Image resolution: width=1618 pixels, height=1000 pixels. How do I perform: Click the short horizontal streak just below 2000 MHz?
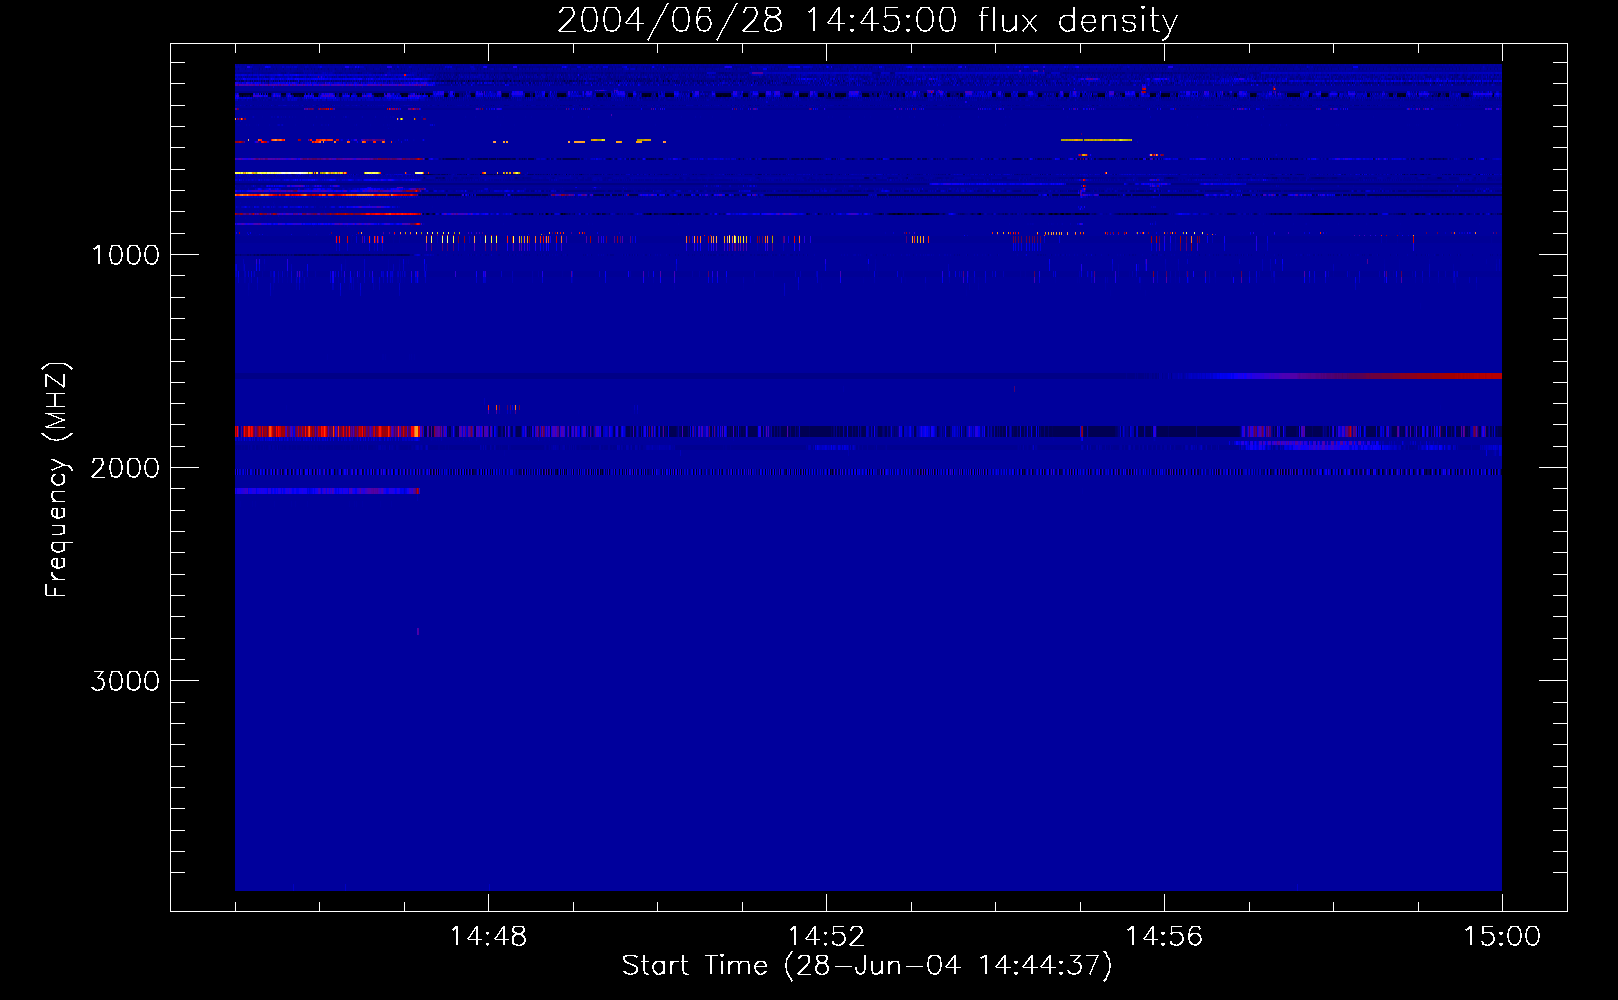(x=327, y=491)
